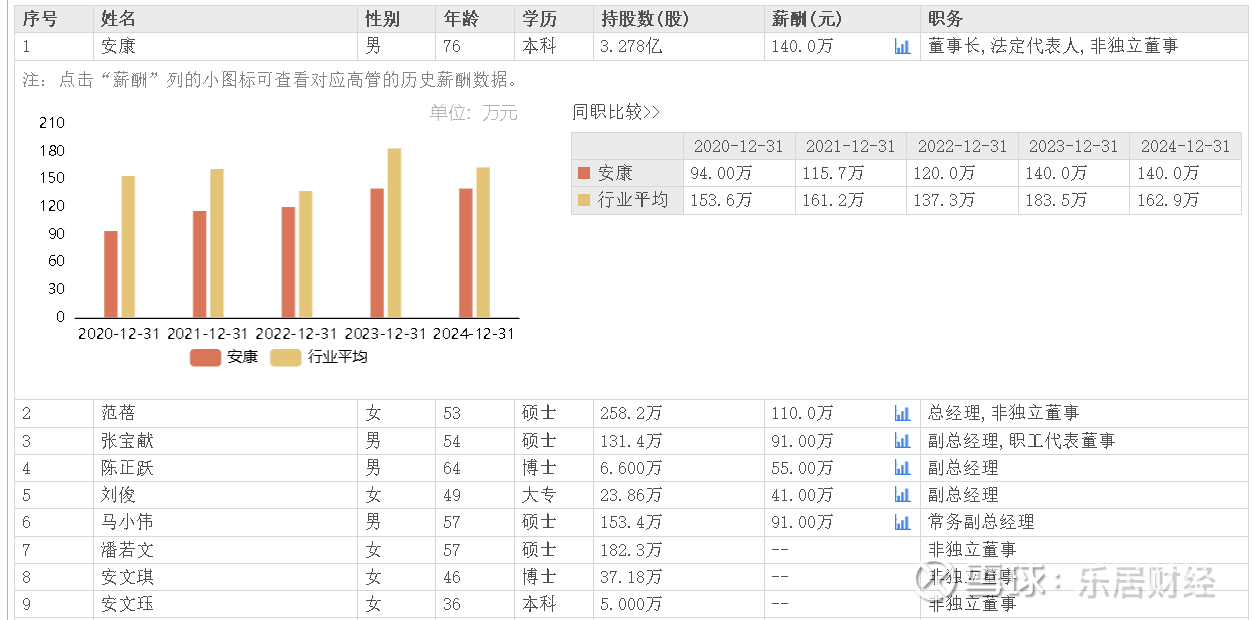The height and width of the screenshot is (620, 1252).
Task: Select the name 安文琪 in the table
Action: coord(127,577)
